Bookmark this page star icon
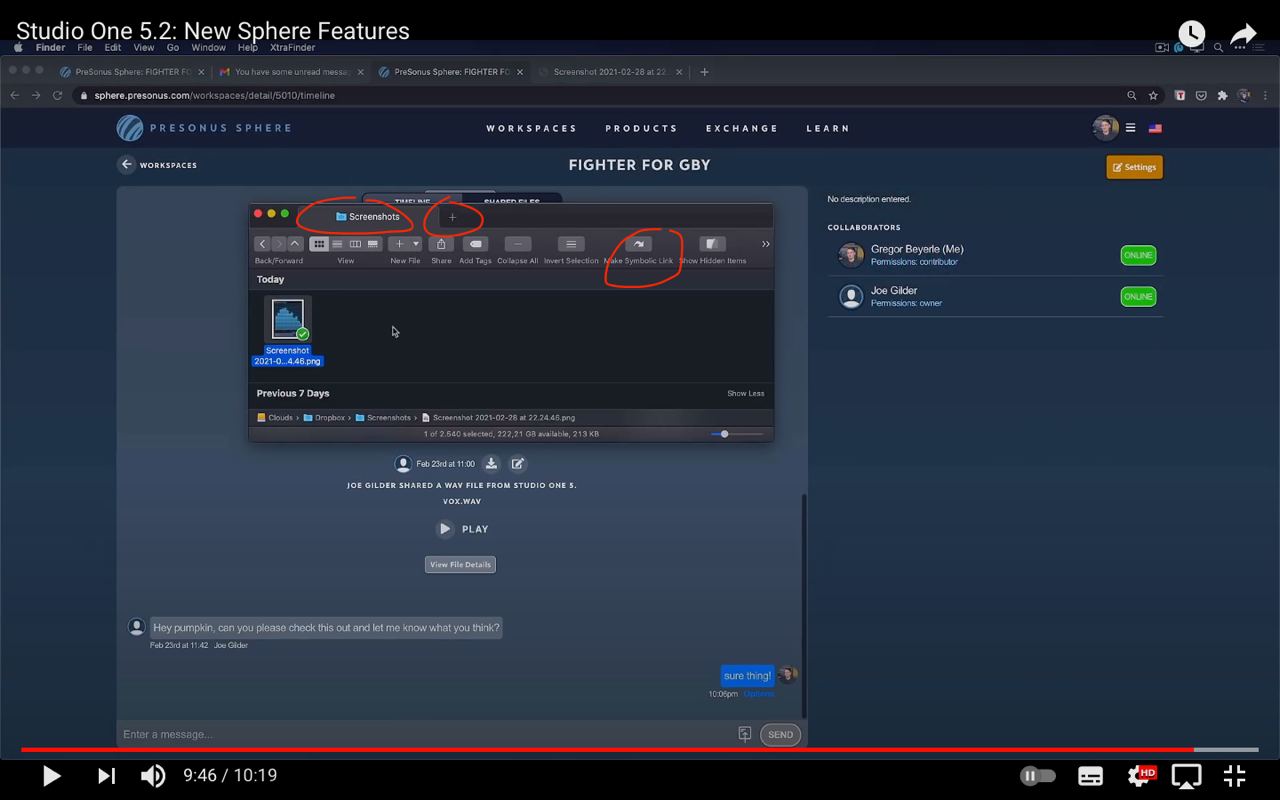The image size is (1280, 800). [x=1153, y=95]
